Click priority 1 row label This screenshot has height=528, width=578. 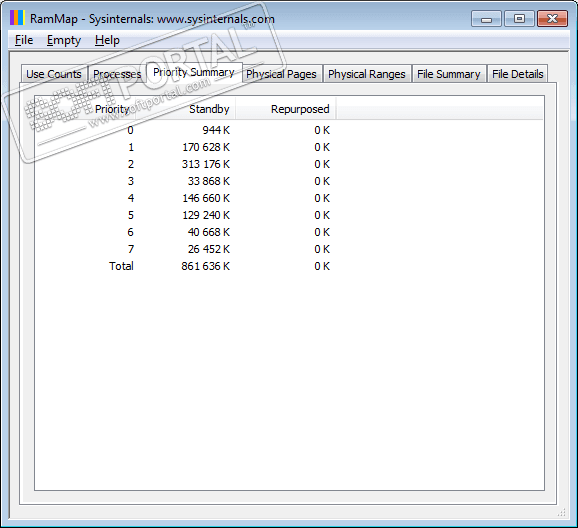pos(130,147)
